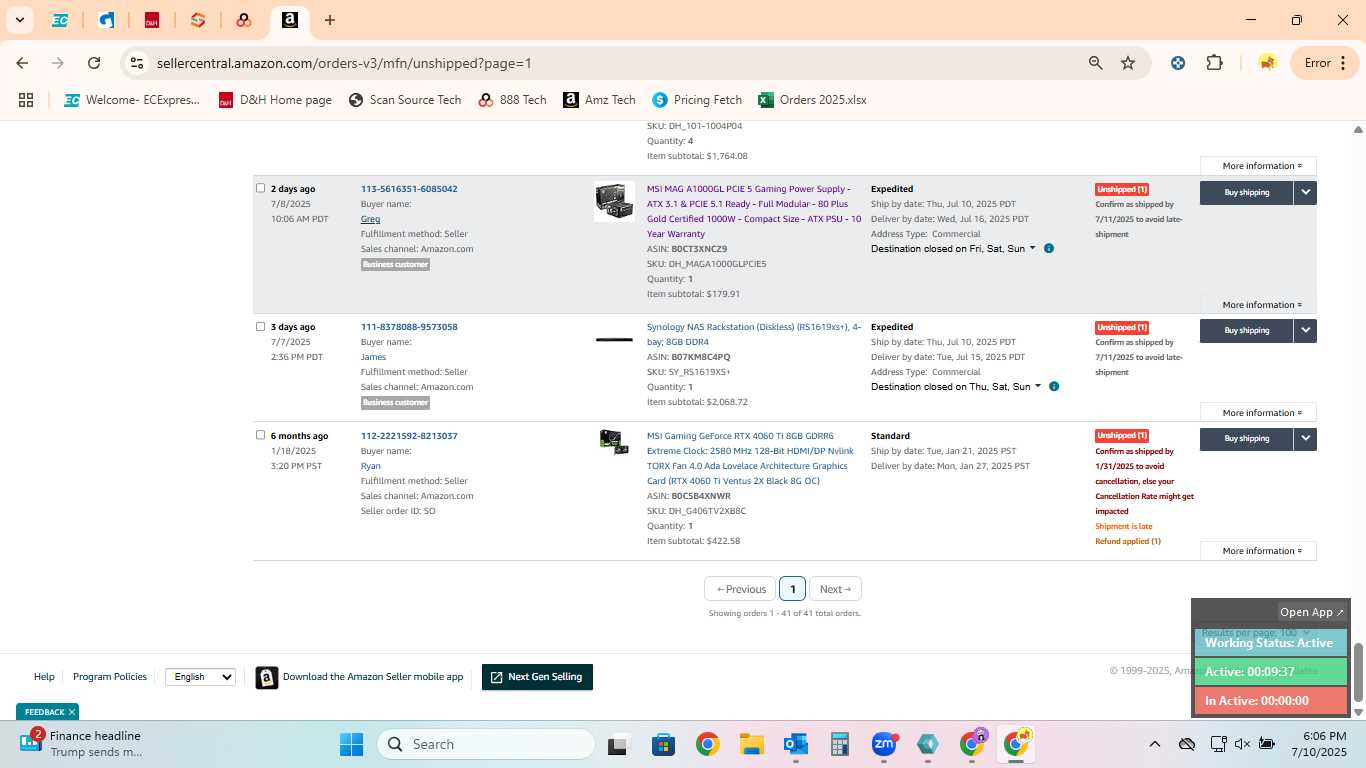Select checkbox for order 113-5616351-6085042

(x=261, y=188)
